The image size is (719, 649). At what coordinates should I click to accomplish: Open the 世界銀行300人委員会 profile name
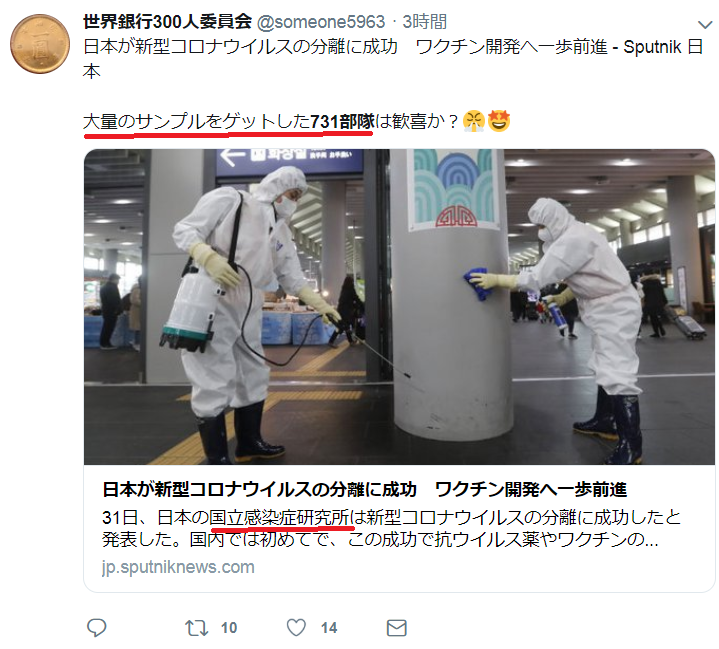[x=167, y=22]
